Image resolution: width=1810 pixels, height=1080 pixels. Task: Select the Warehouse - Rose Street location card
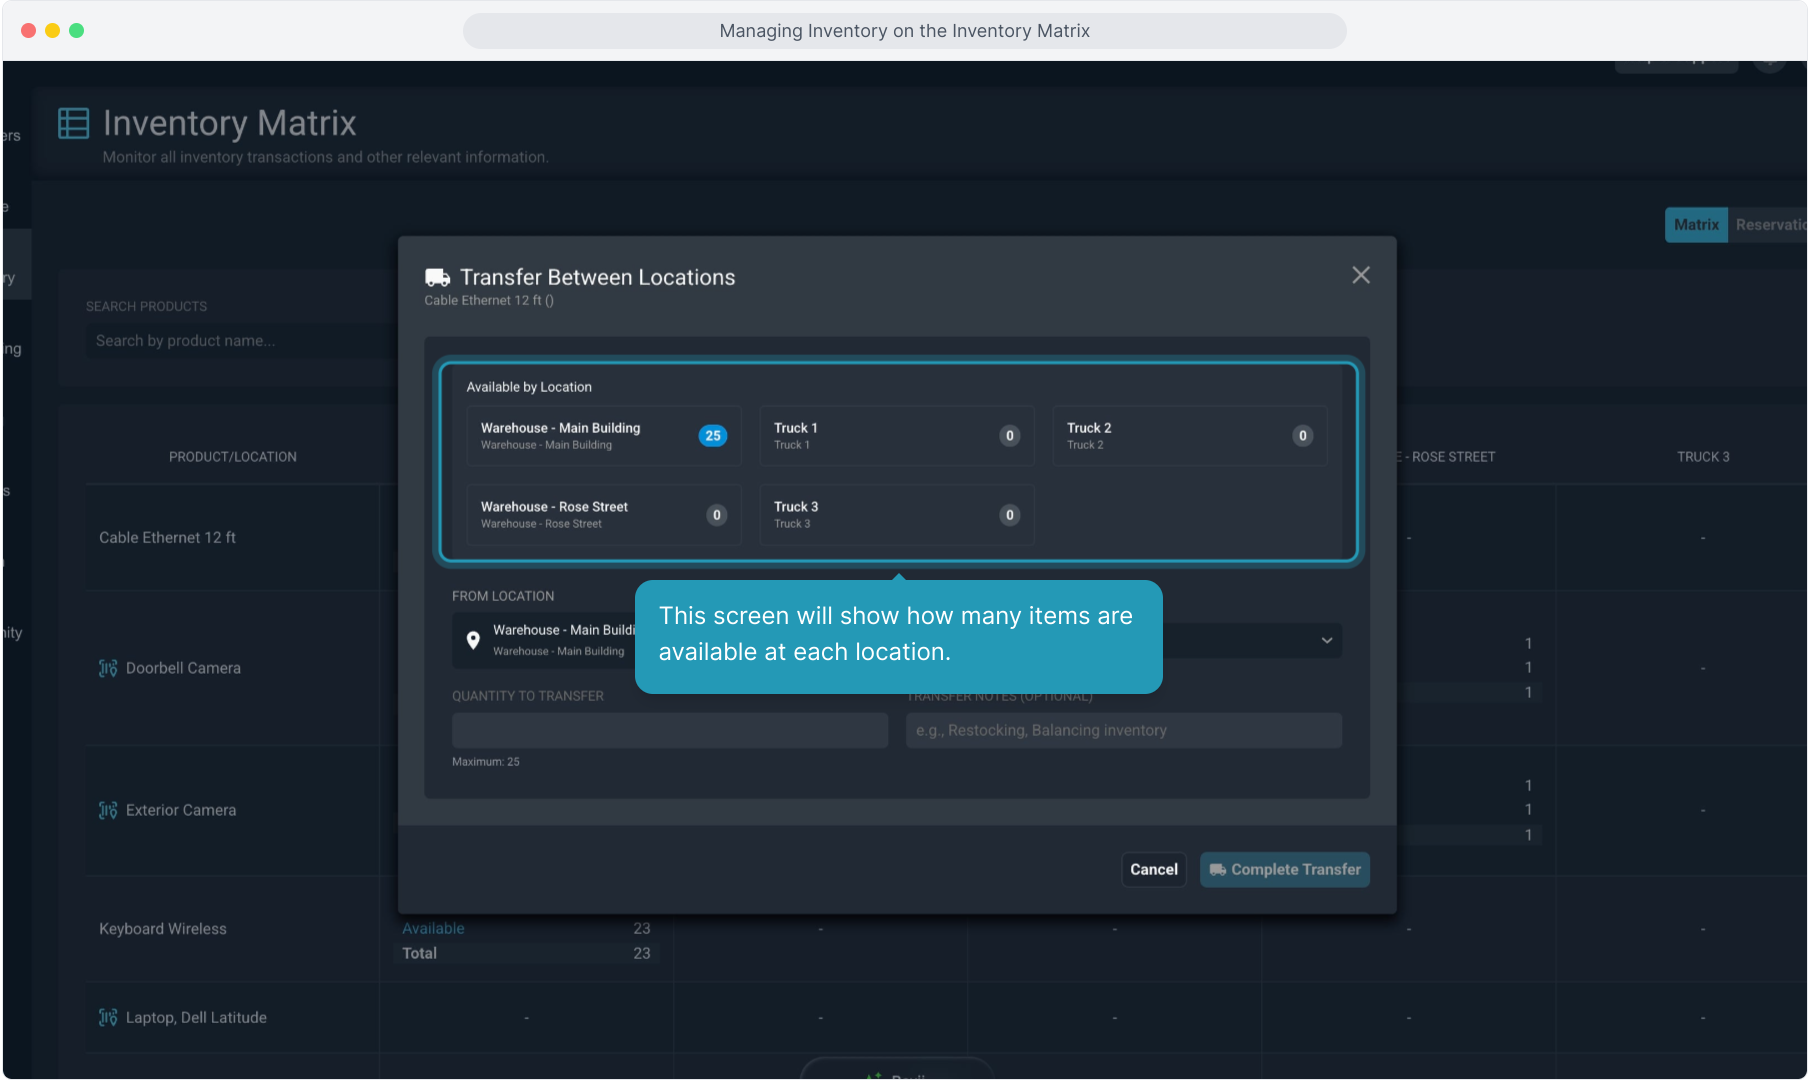point(603,515)
